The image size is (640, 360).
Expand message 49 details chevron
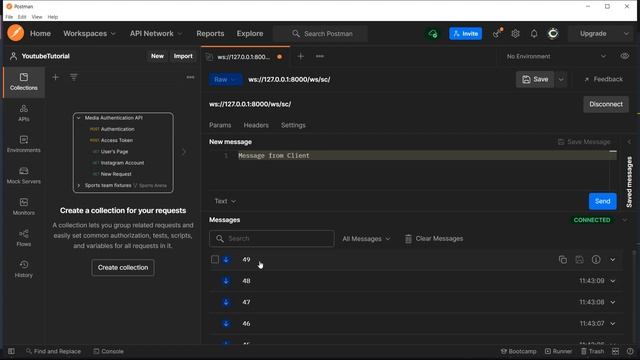click(613, 260)
